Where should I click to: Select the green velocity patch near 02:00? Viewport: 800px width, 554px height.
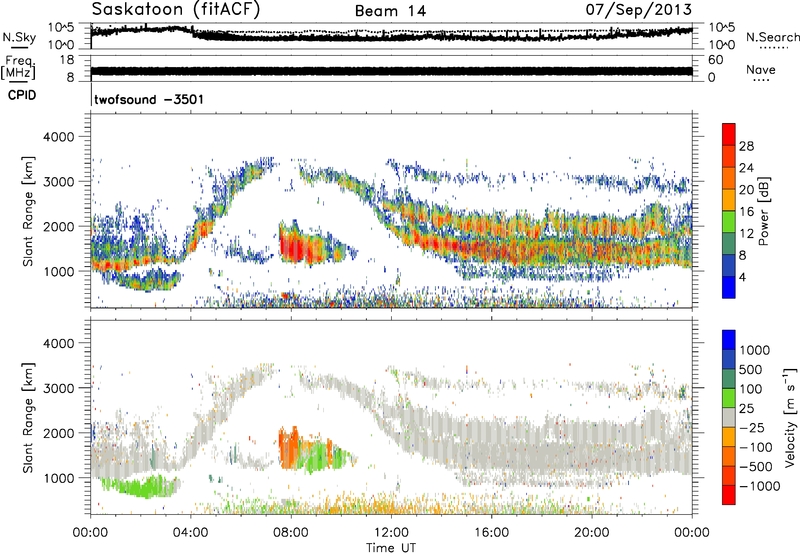coord(142,486)
